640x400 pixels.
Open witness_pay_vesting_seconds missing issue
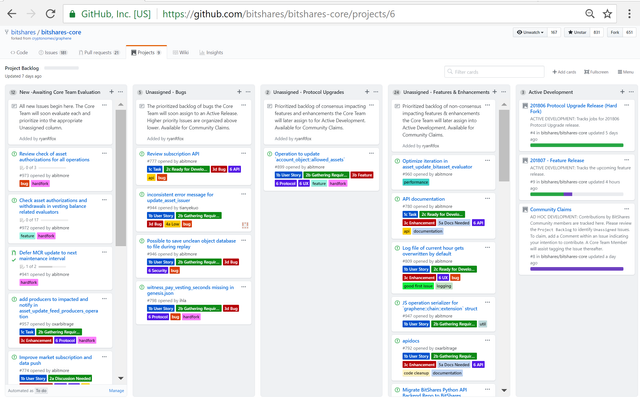point(190,290)
